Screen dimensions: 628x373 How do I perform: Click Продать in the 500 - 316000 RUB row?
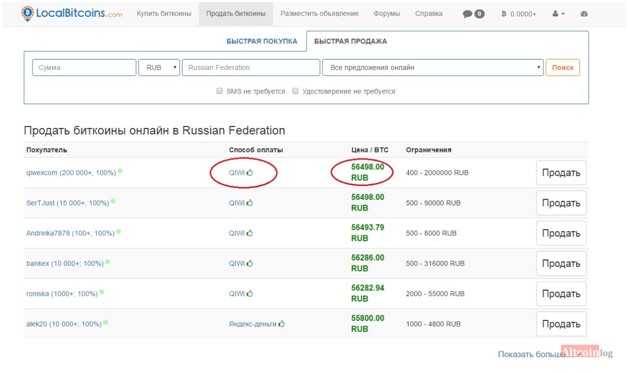pyautogui.click(x=561, y=263)
